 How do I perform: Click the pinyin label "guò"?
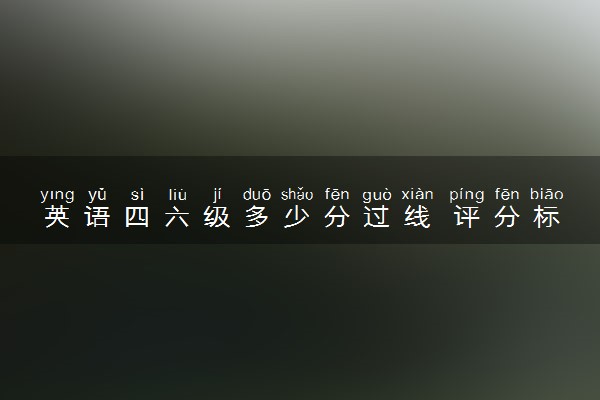(x=377, y=195)
